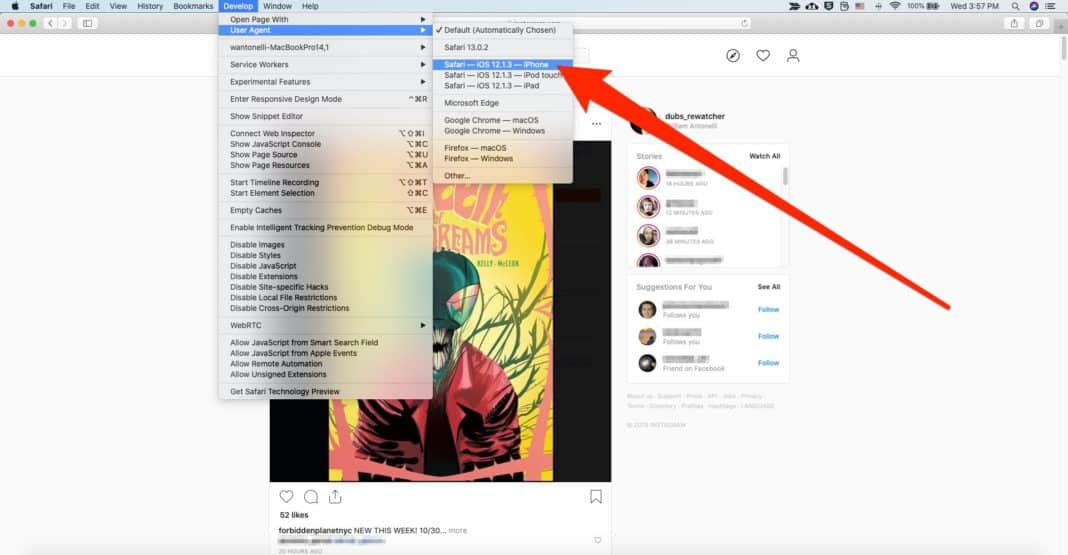
Task: Open the Bookmarks menu
Action: pyautogui.click(x=193, y=6)
